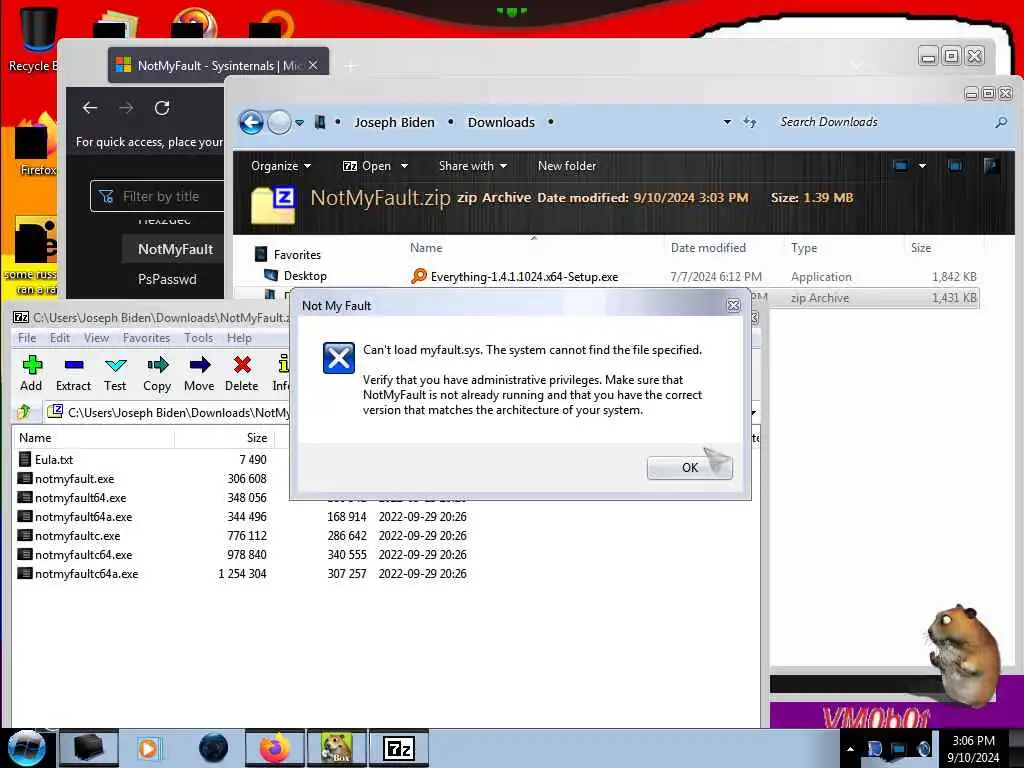Reload the browser page

pos(162,108)
